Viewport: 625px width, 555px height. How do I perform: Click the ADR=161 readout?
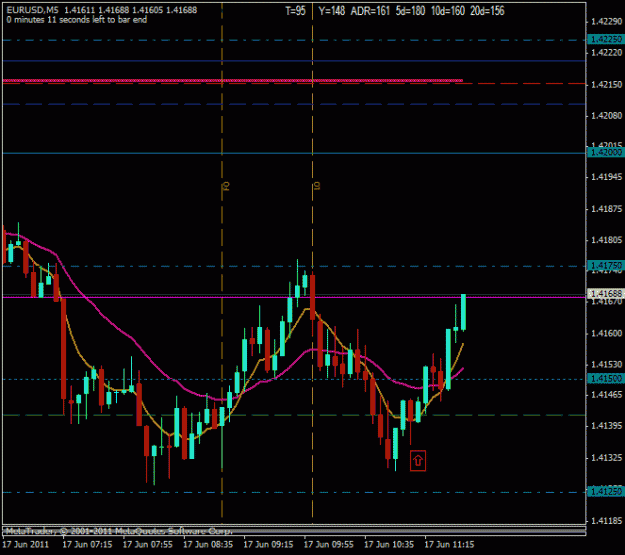click(370, 11)
